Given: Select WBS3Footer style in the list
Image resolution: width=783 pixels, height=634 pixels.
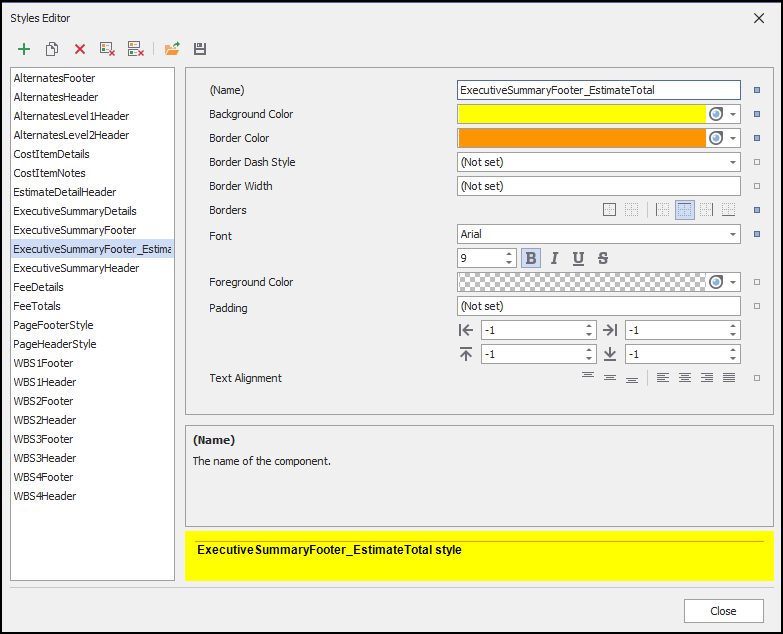Looking at the screenshot, I should pyautogui.click(x=92, y=439).
